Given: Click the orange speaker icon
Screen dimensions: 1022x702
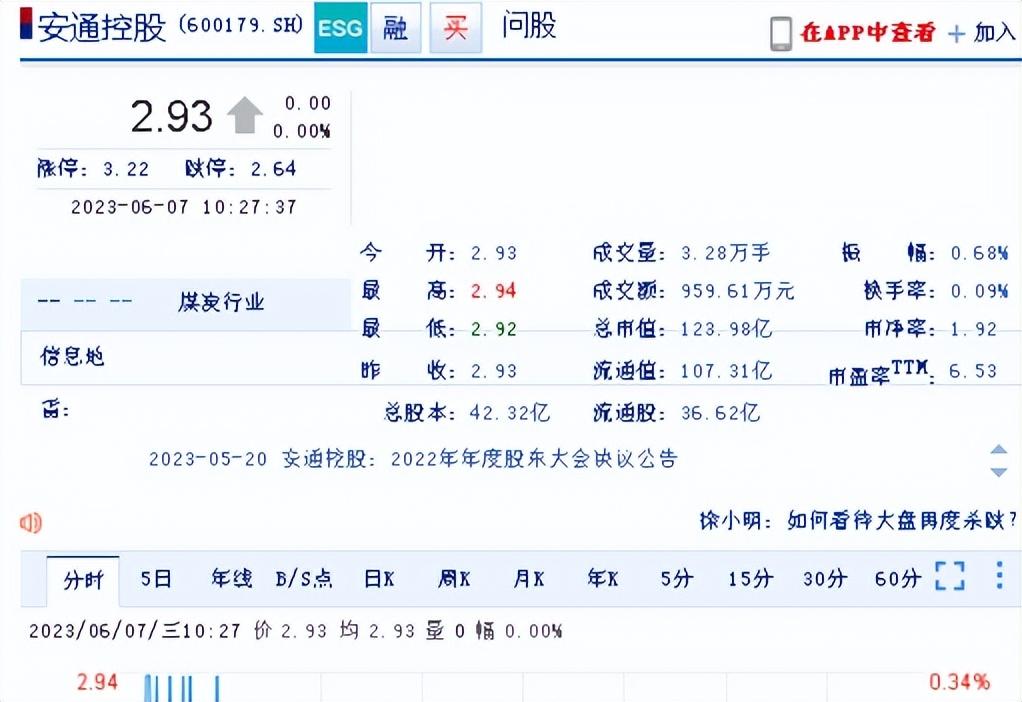Looking at the screenshot, I should pos(31,522).
